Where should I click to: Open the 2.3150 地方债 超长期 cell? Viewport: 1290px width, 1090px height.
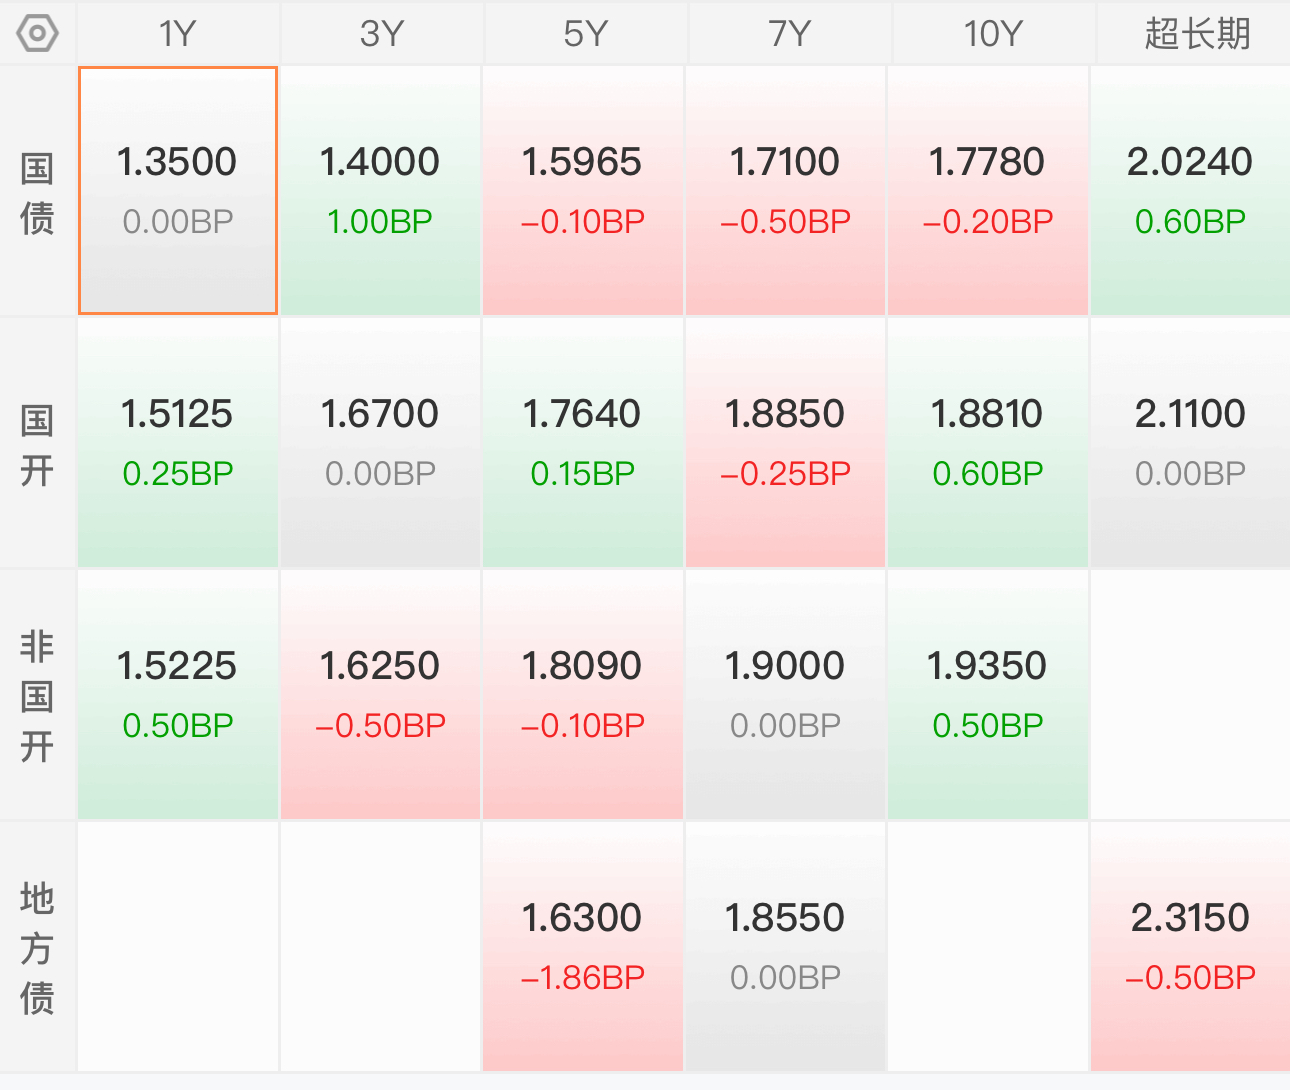pyautogui.click(x=1190, y=947)
